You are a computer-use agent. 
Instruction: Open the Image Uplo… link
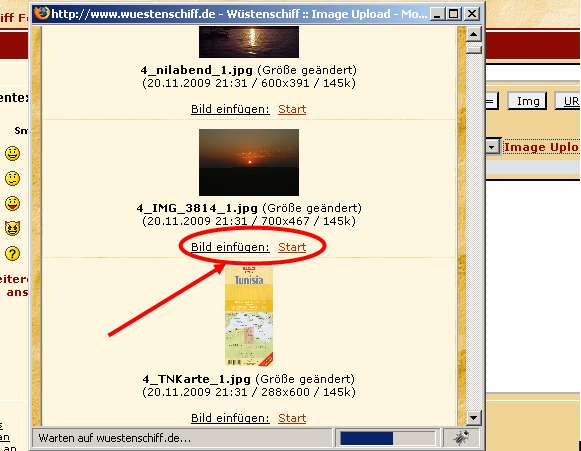(541, 147)
